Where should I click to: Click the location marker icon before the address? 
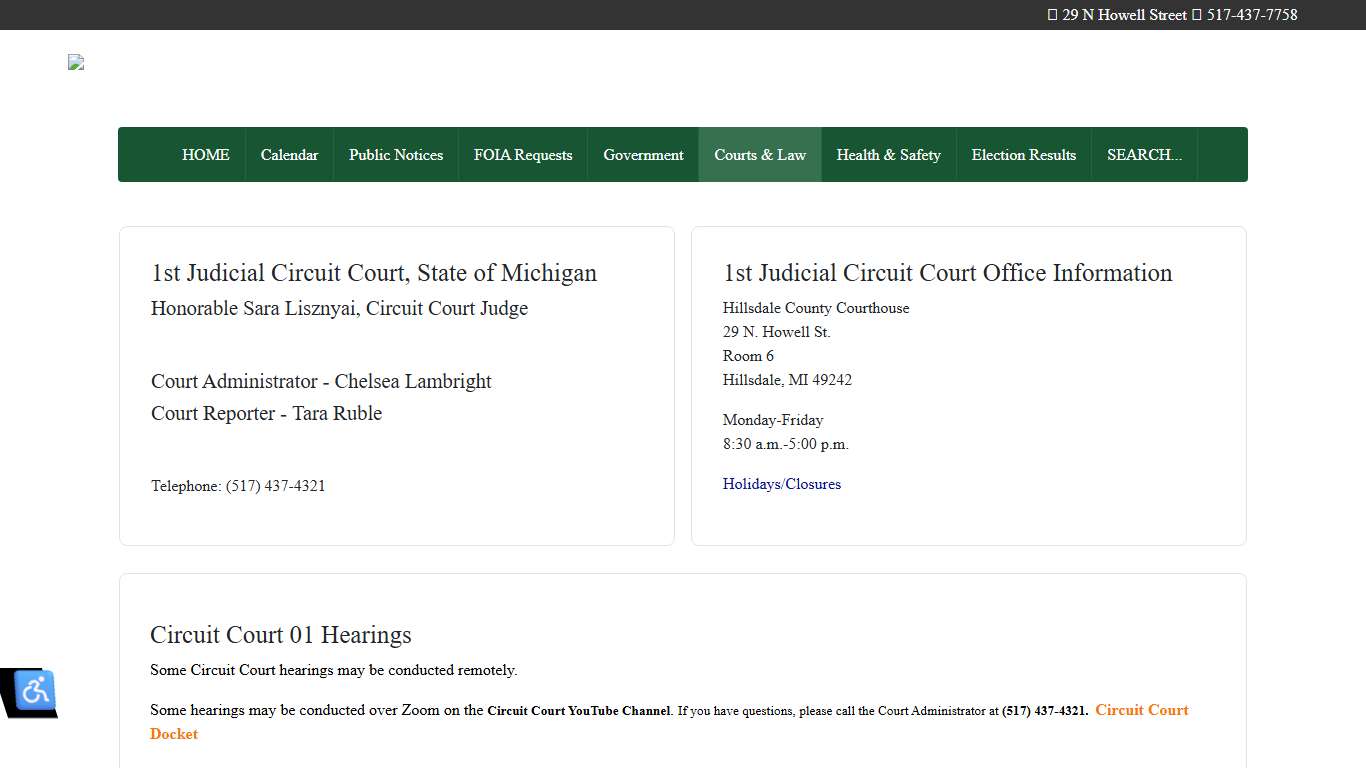(x=1052, y=15)
